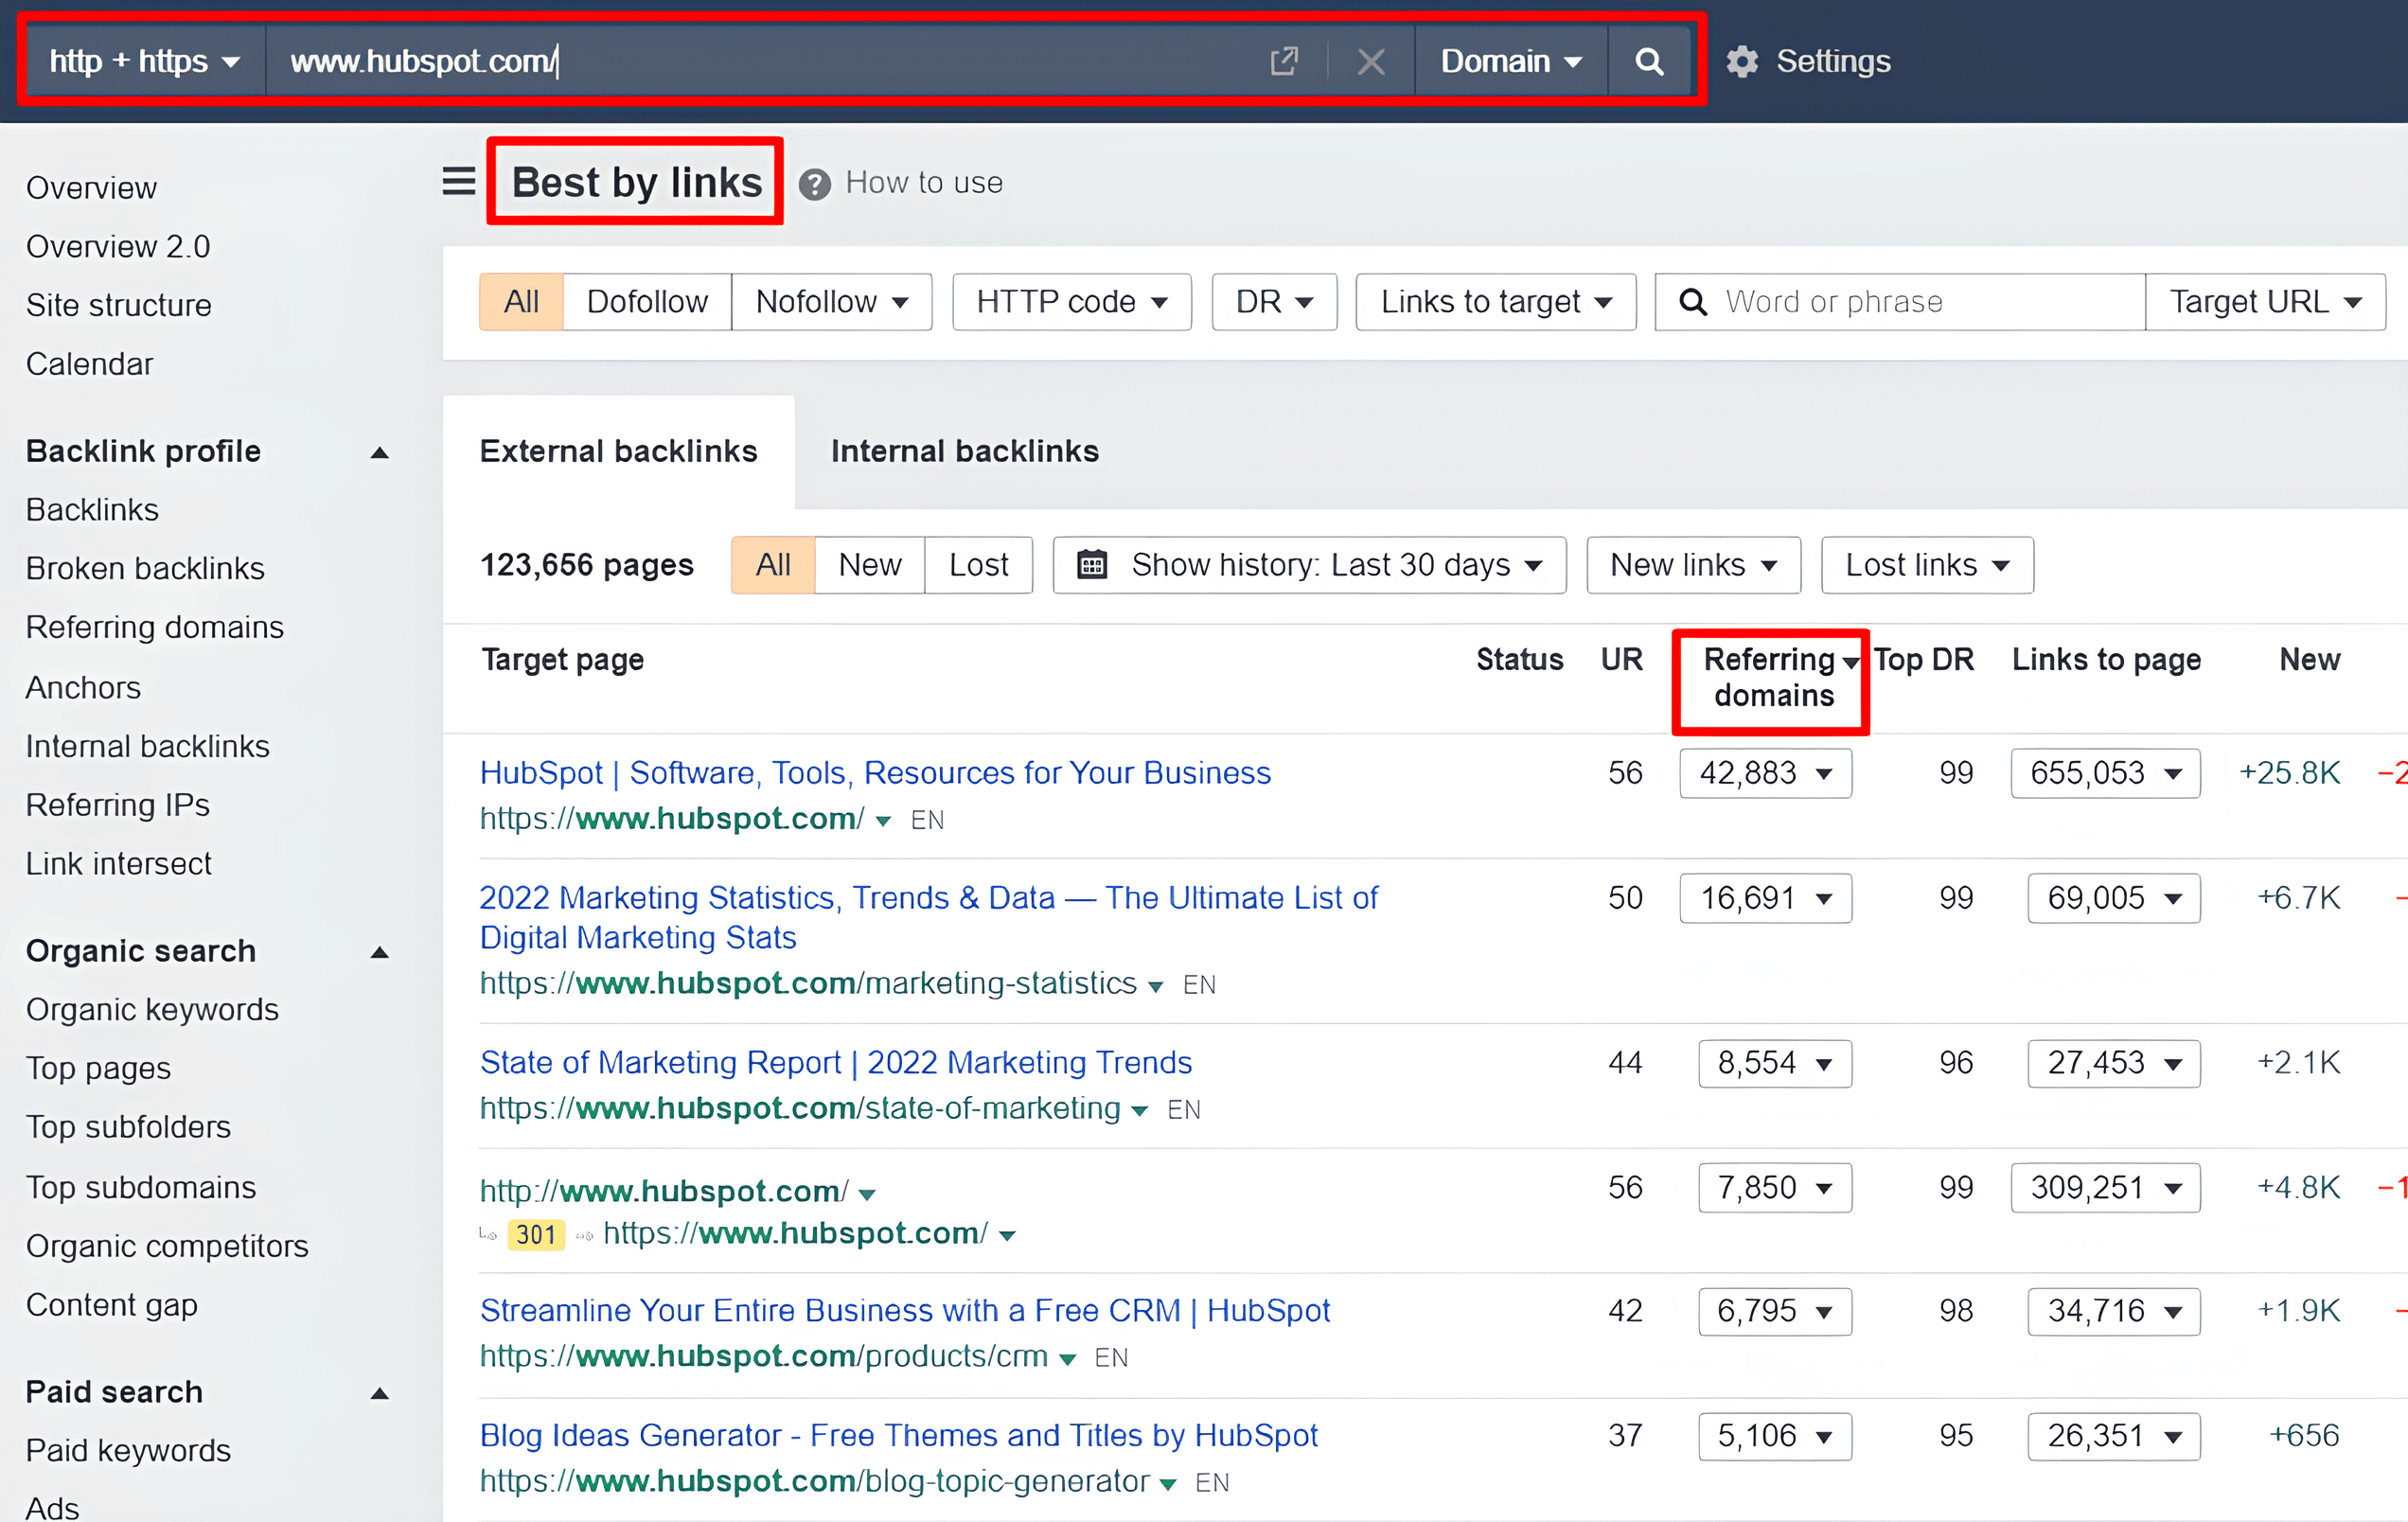Screen dimensions: 2408x1522
Task: Sort by UR column header
Action: (1621, 660)
